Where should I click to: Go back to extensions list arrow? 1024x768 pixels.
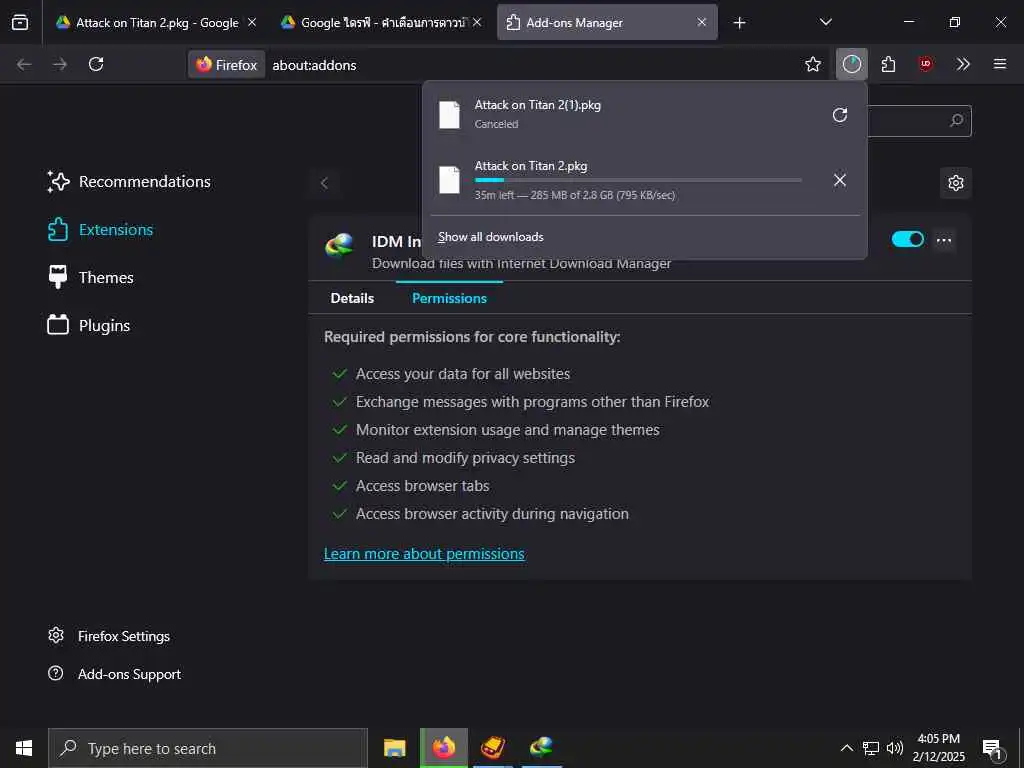coord(325,183)
